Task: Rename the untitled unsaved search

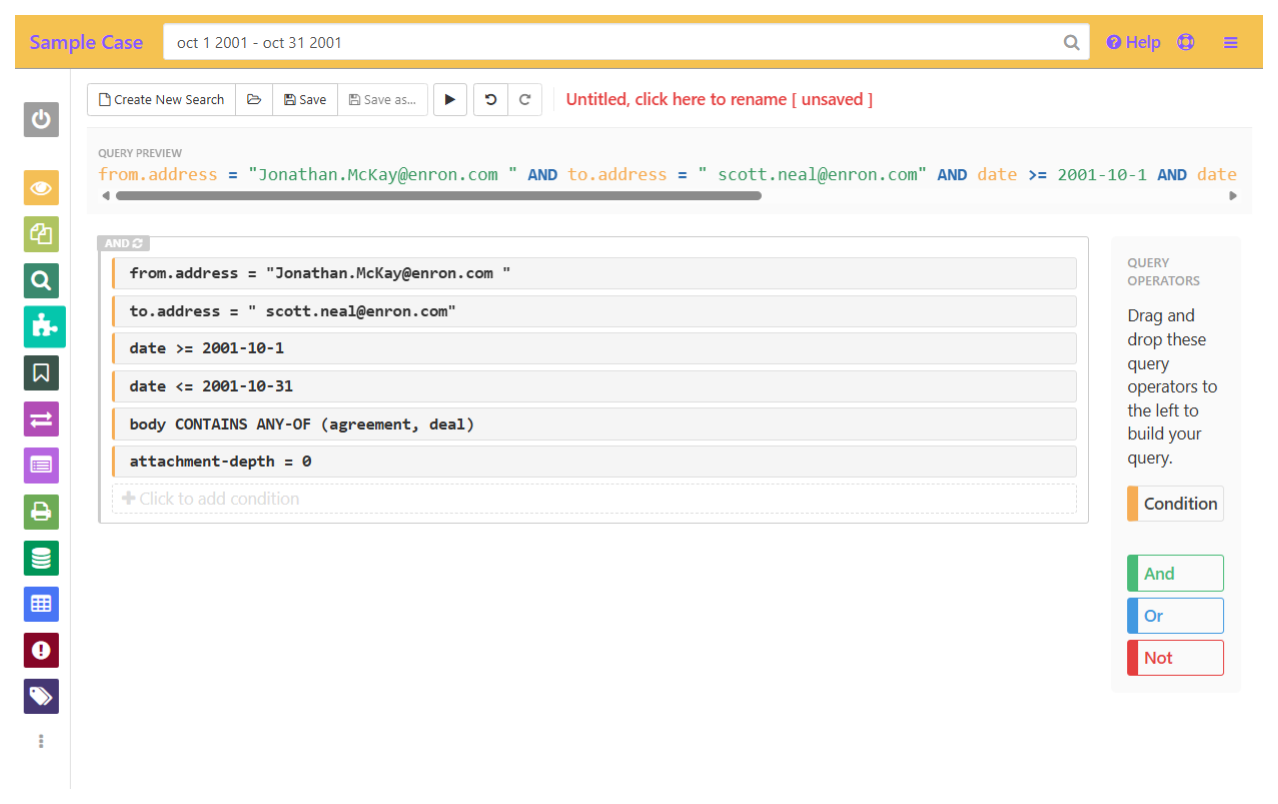Action: point(719,100)
